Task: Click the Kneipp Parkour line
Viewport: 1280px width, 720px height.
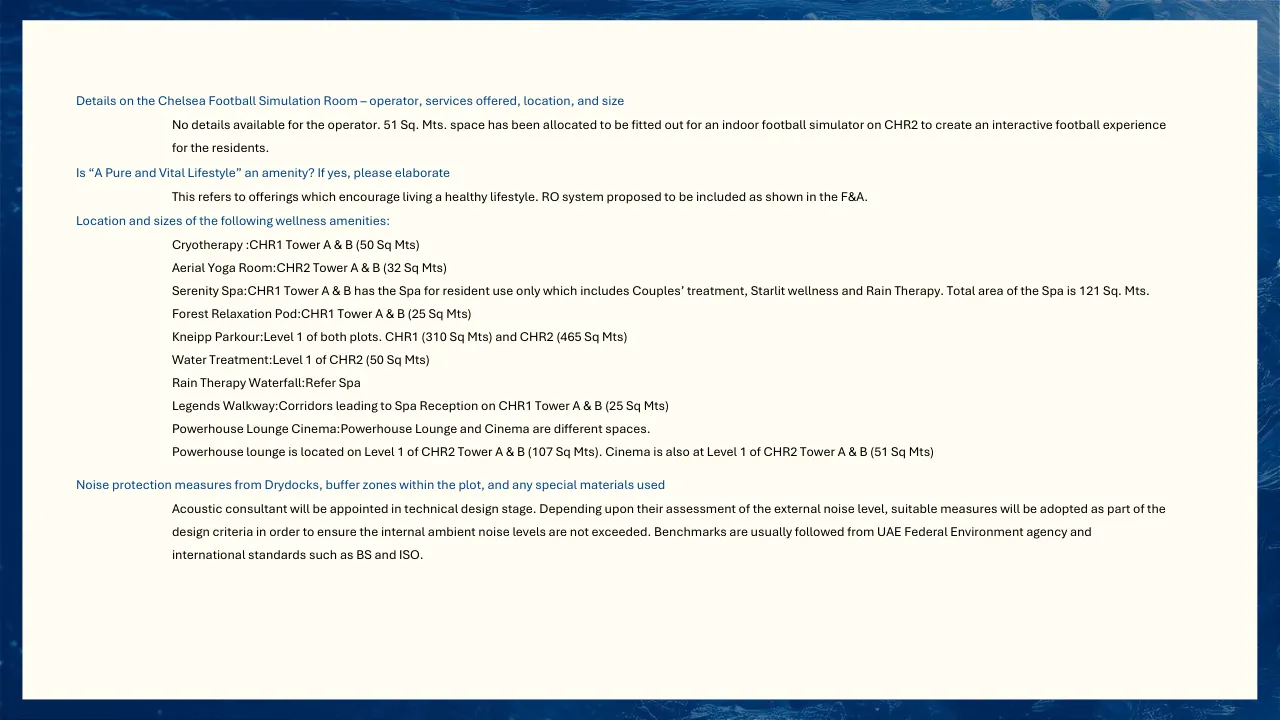Action: (399, 337)
